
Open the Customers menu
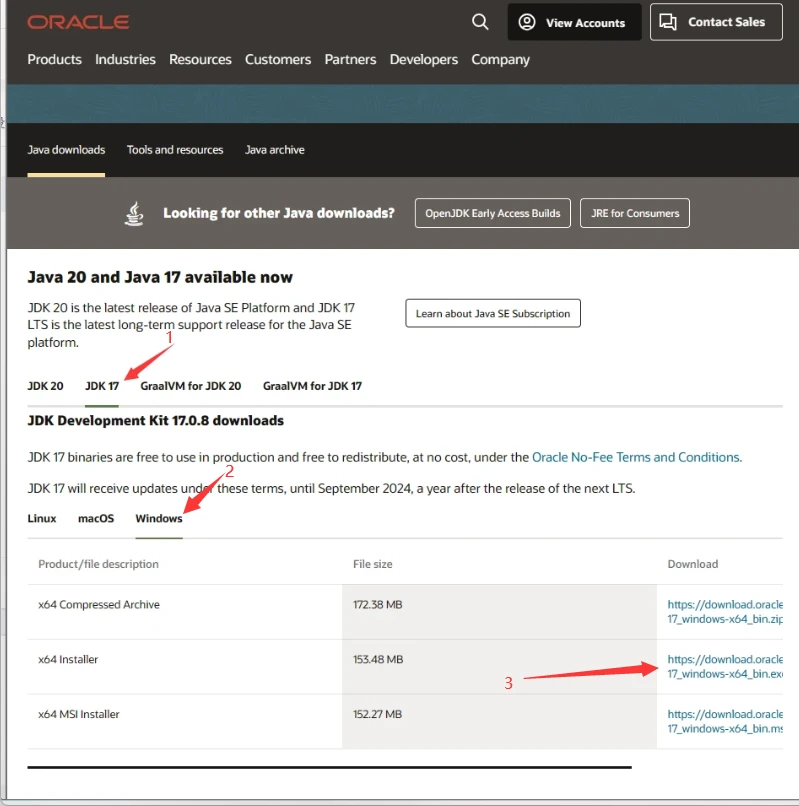tap(278, 60)
